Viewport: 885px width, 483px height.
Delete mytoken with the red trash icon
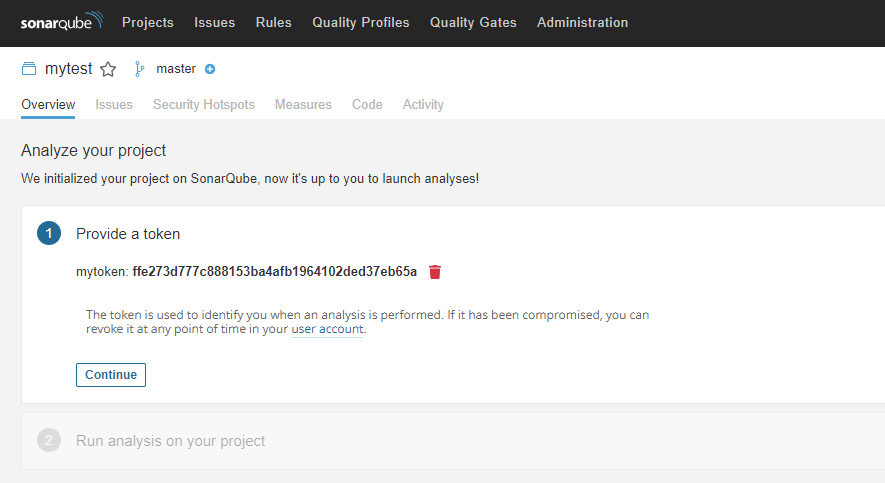pyautogui.click(x=435, y=272)
